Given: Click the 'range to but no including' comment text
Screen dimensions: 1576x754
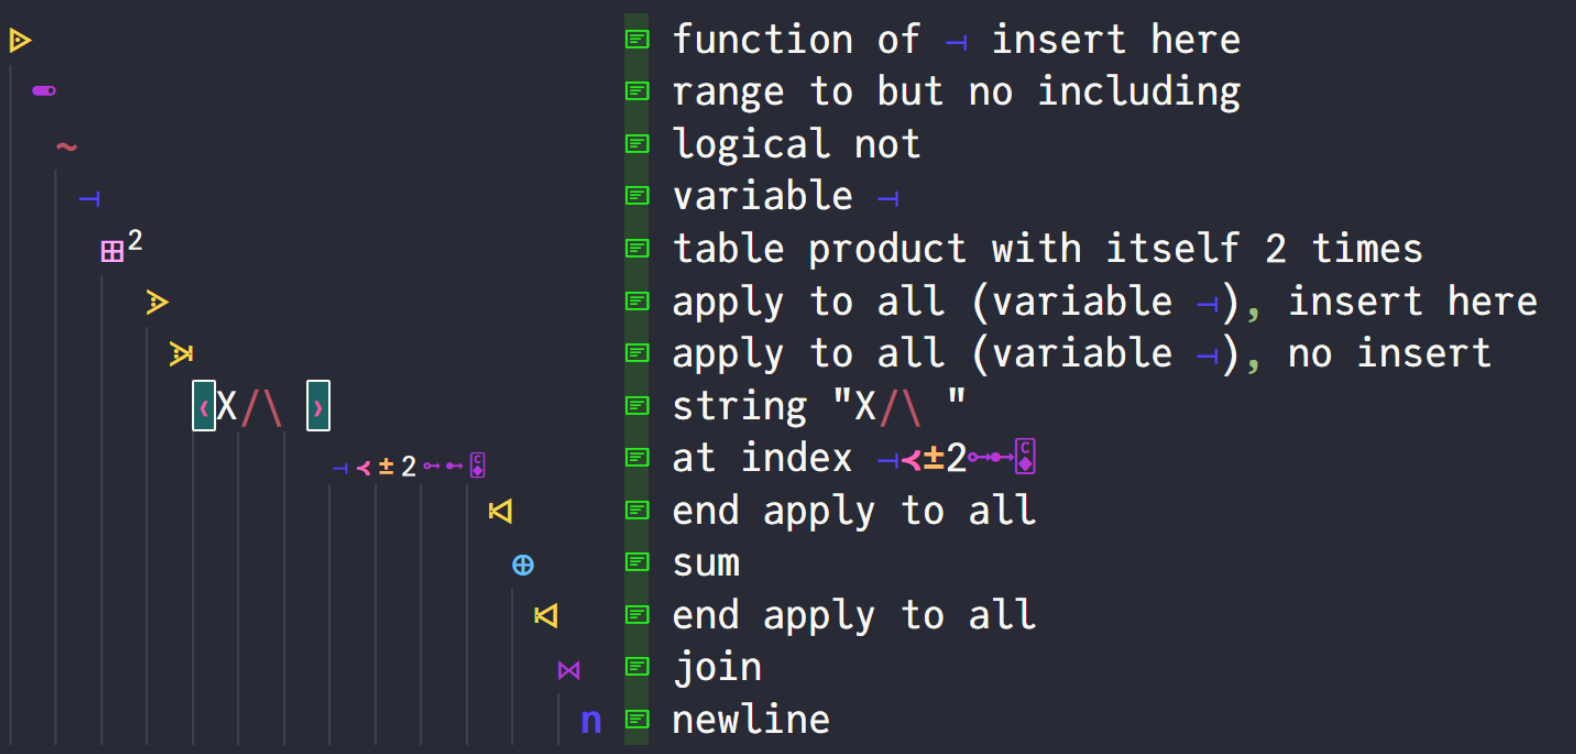Looking at the screenshot, I should coord(956,92).
